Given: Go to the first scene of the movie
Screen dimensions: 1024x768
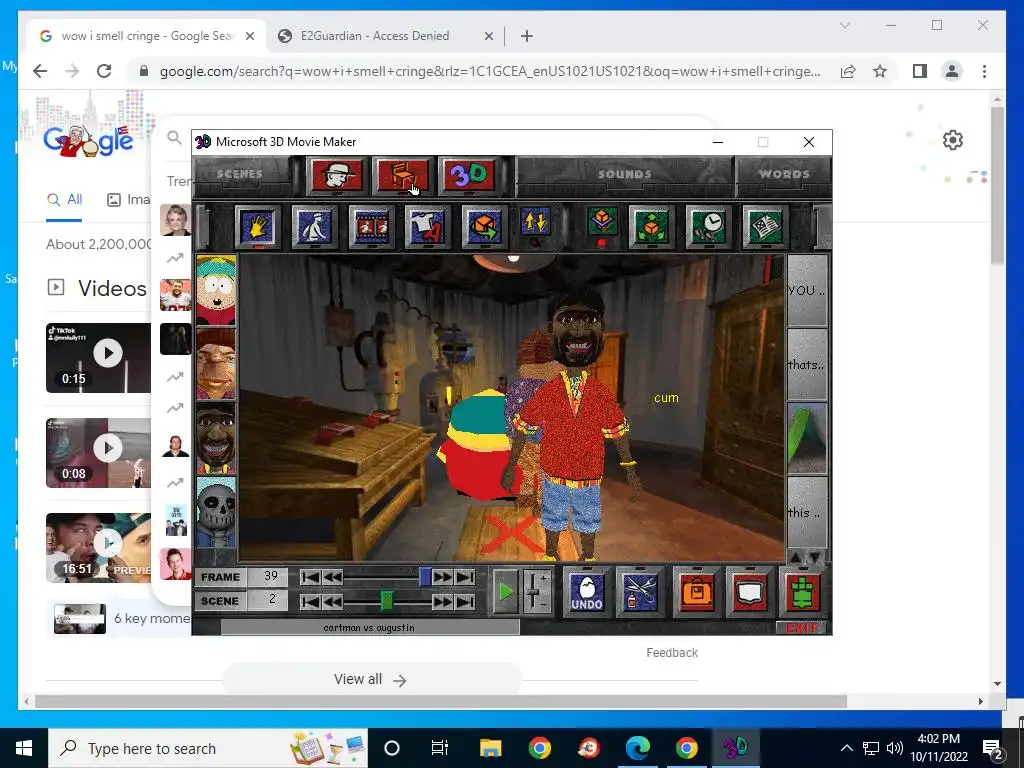Looking at the screenshot, I should 310,601.
